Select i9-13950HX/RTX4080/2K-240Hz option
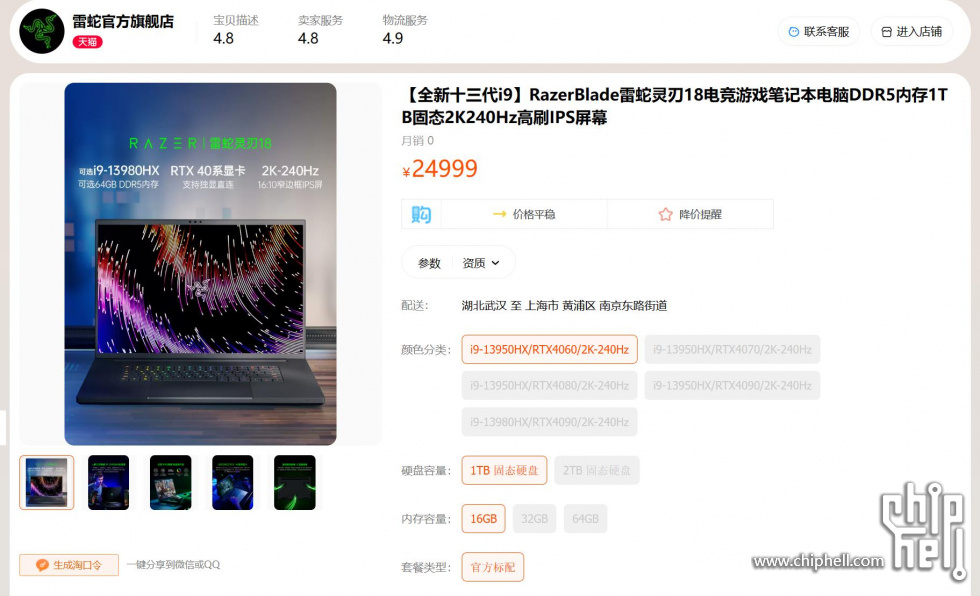980x596 pixels. 549,385
